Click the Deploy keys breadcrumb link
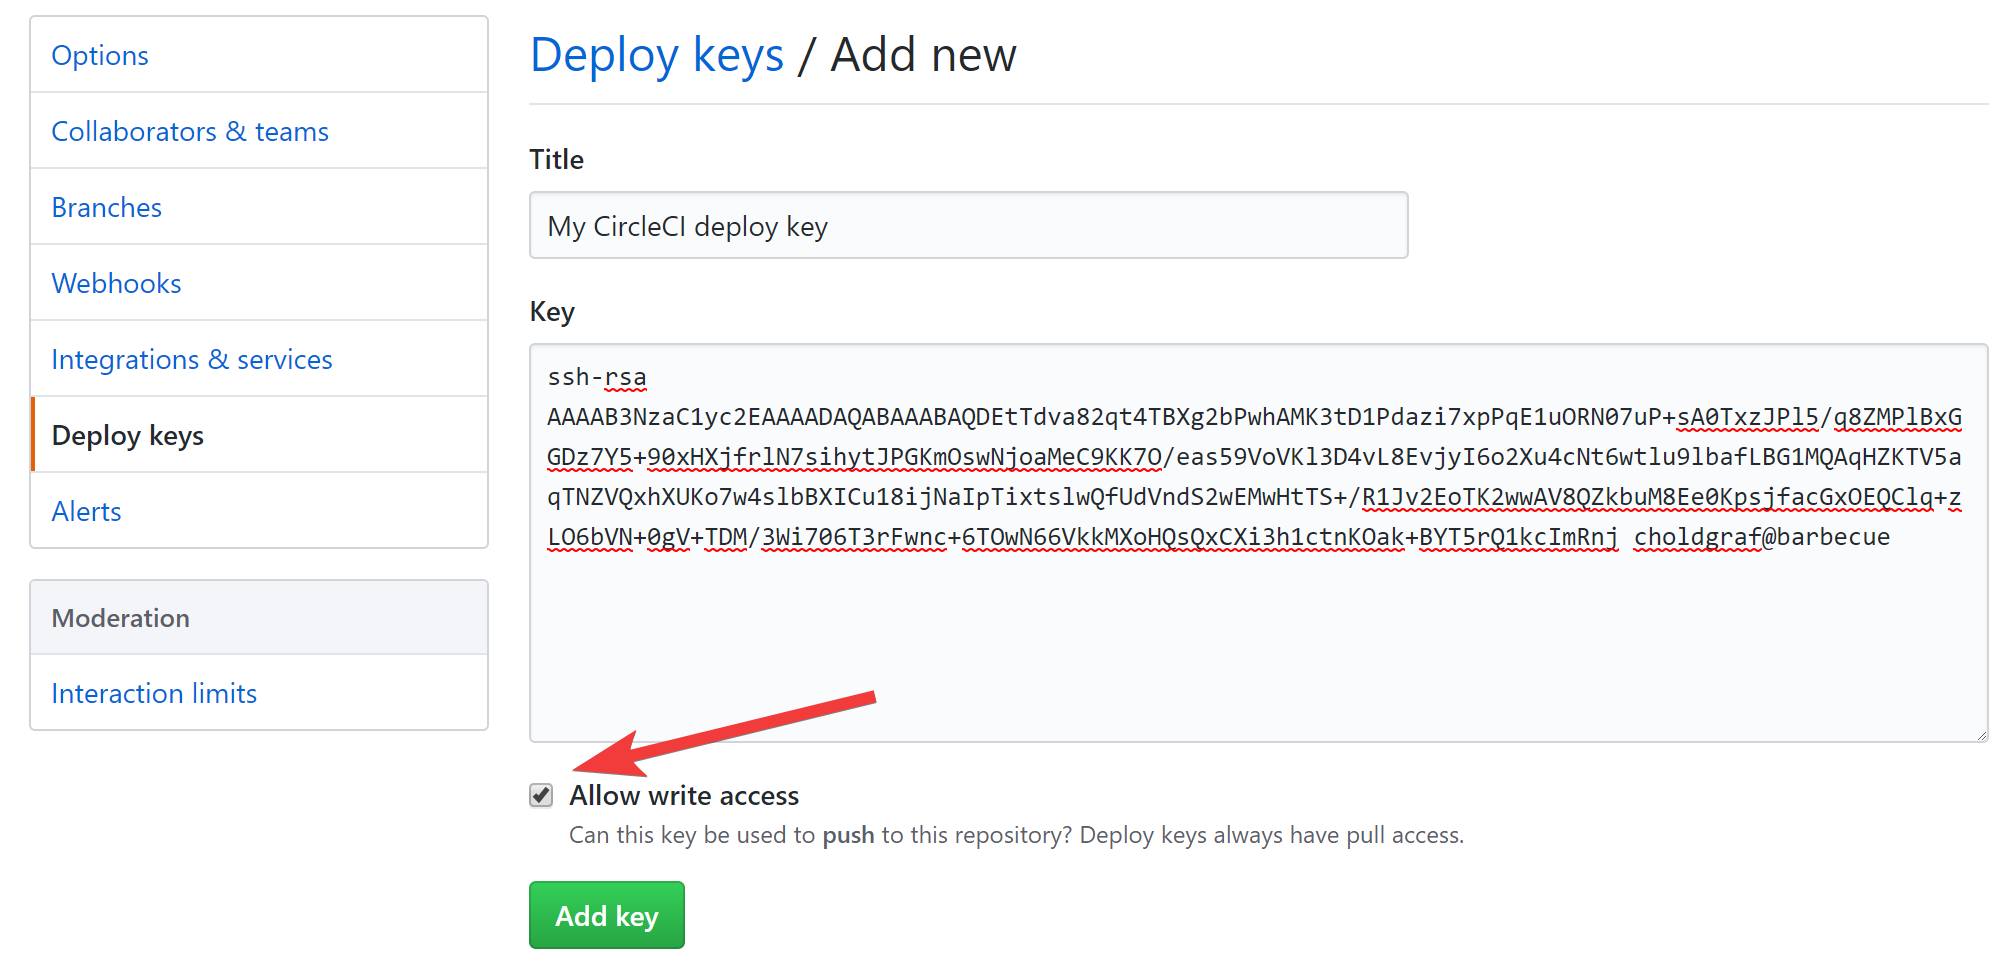This screenshot has height=961, width=2005. [657, 55]
